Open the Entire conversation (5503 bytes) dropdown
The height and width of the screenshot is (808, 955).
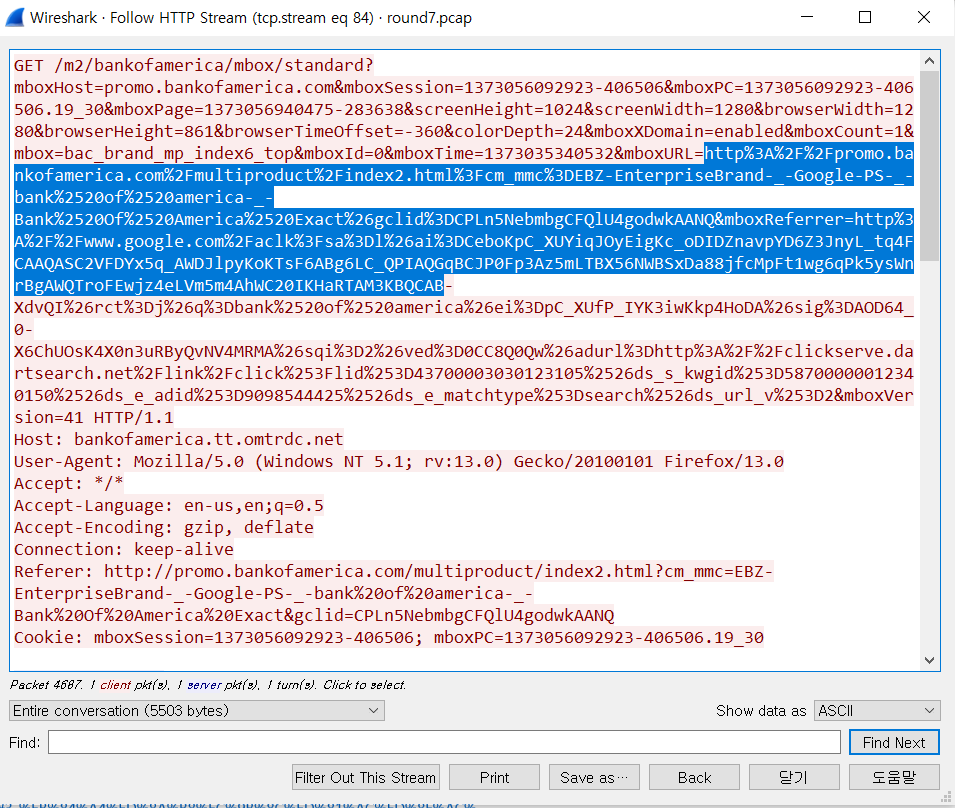pos(197,711)
